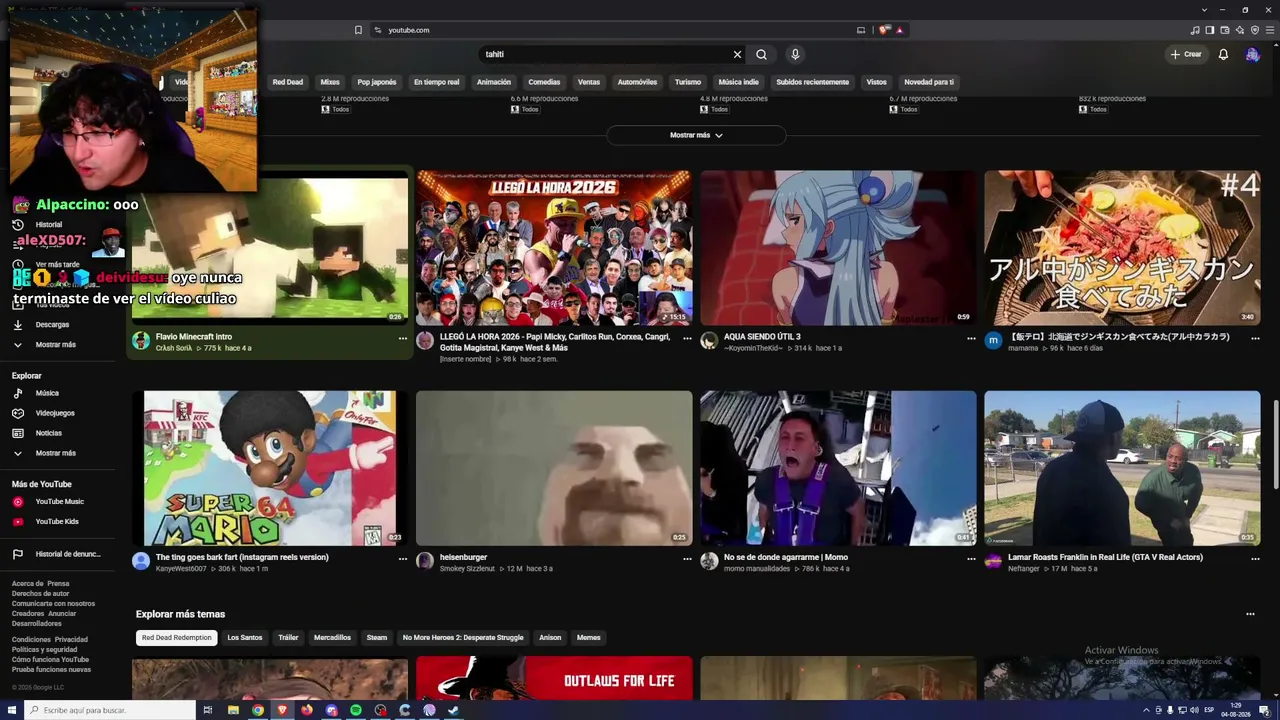The width and height of the screenshot is (1280, 720).
Task: Open Lamar Roasts Franklin video title
Action: pyautogui.click(x=1105, y=557)
